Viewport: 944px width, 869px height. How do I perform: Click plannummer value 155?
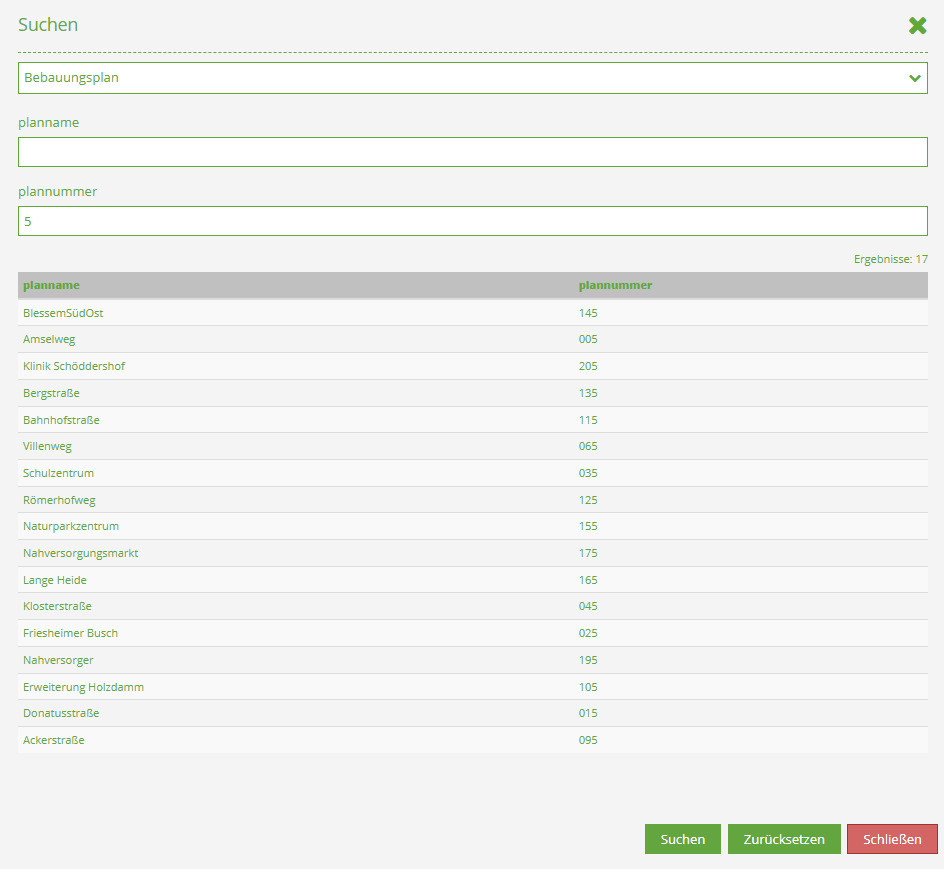click(588, 526)
